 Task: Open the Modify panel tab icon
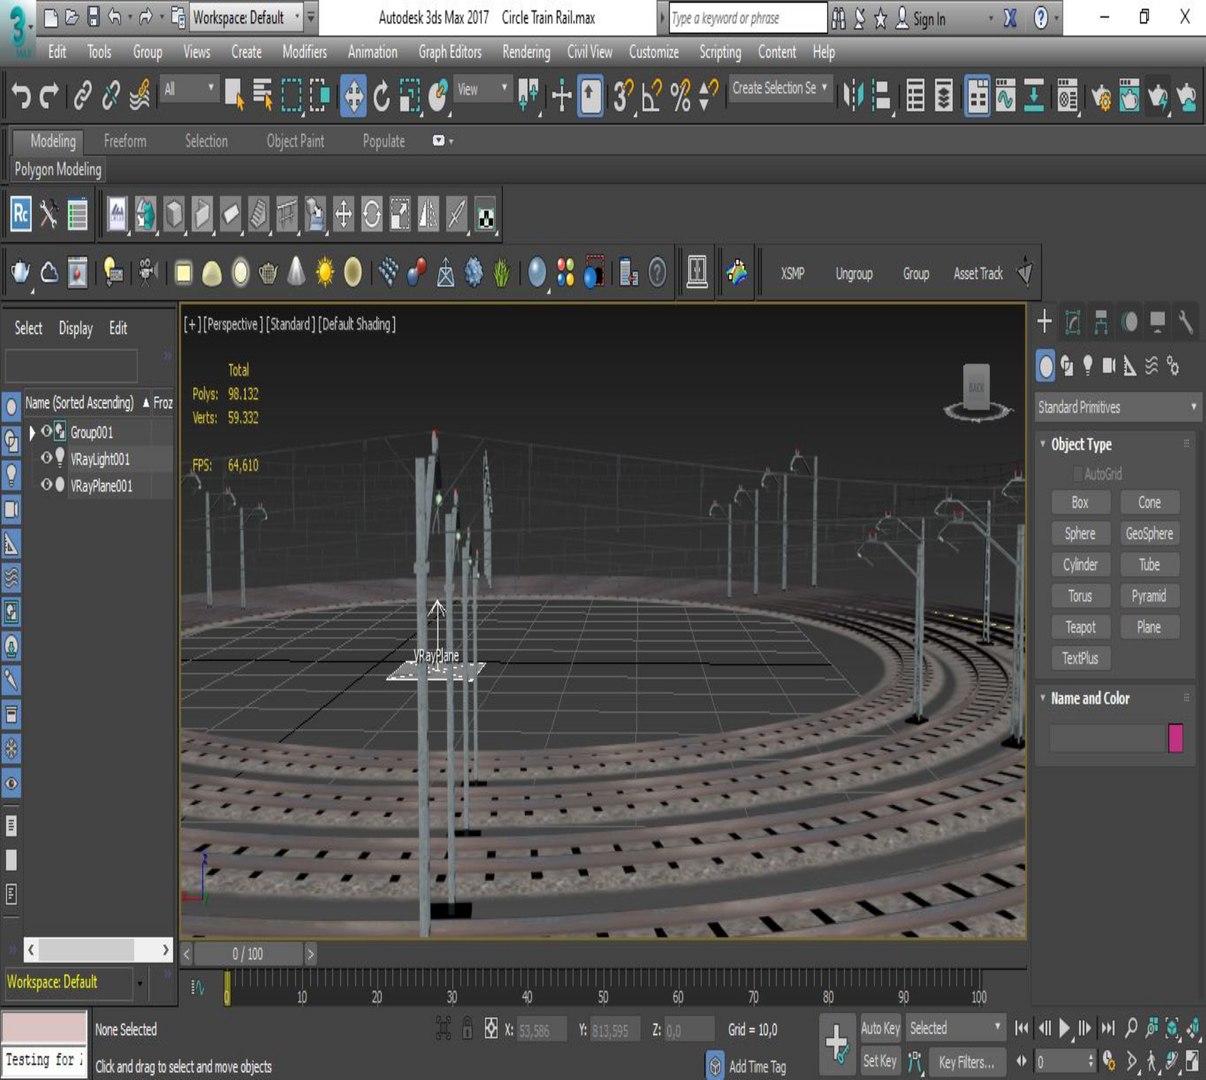[x=1072, y=321]
